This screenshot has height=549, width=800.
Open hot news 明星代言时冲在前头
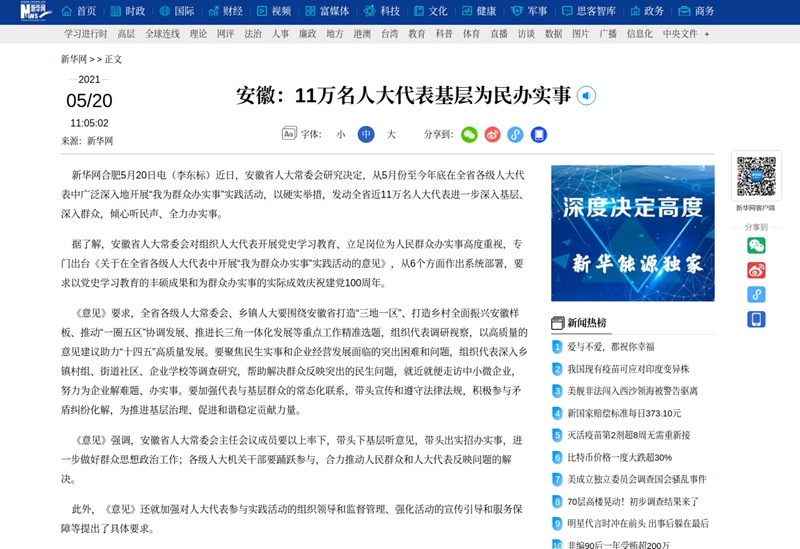[x=638, y=523]
